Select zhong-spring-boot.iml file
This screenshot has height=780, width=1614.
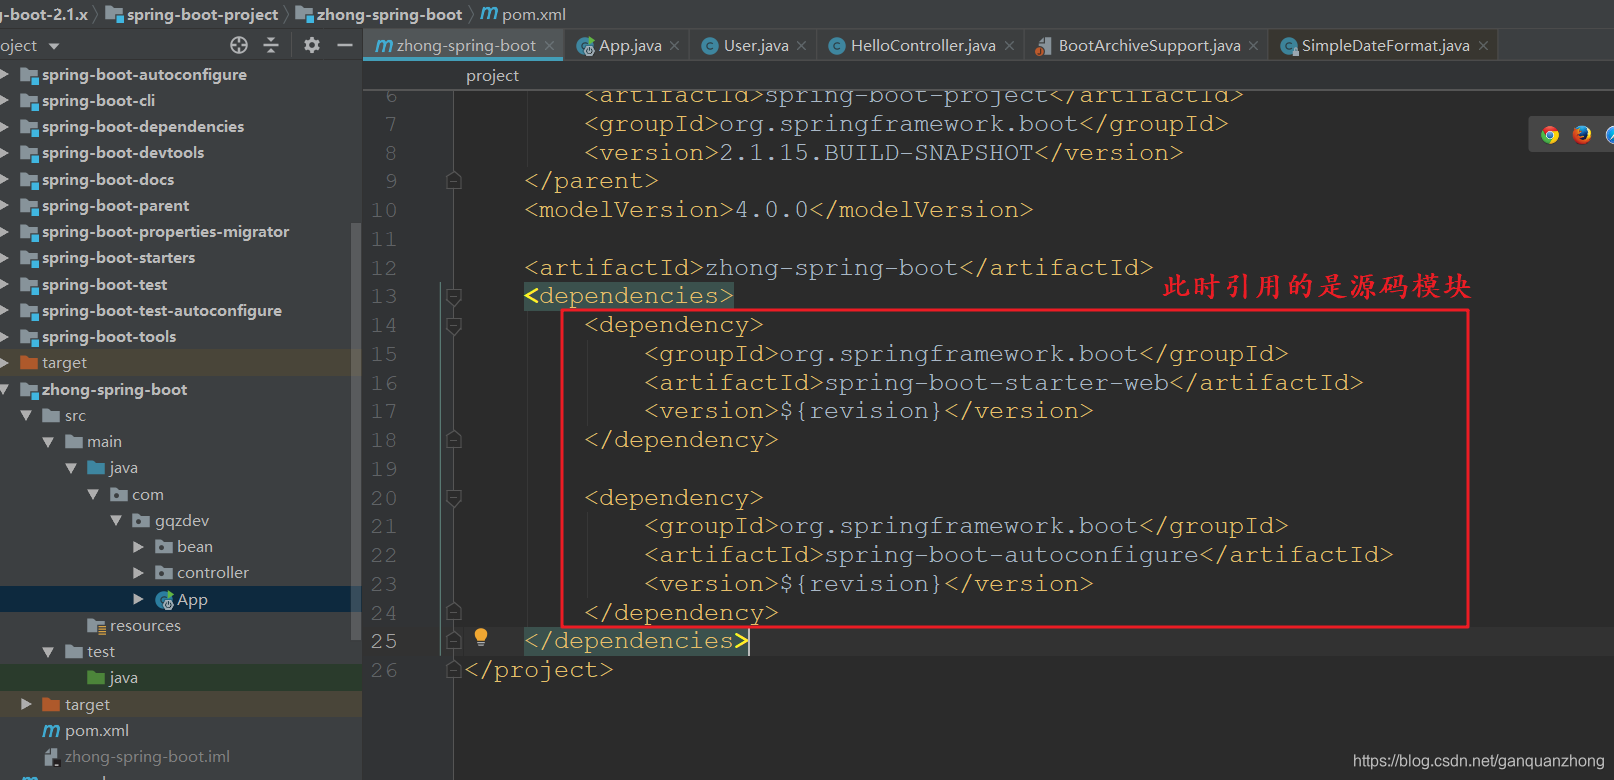147,757
